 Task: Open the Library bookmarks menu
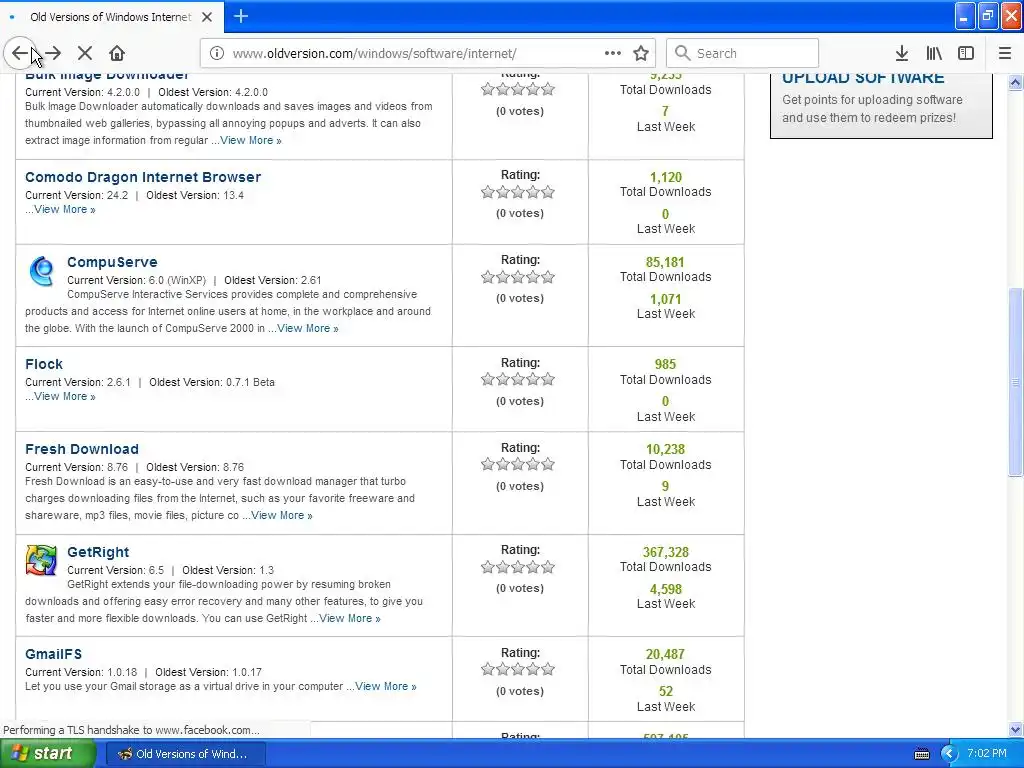pos(934,53)
